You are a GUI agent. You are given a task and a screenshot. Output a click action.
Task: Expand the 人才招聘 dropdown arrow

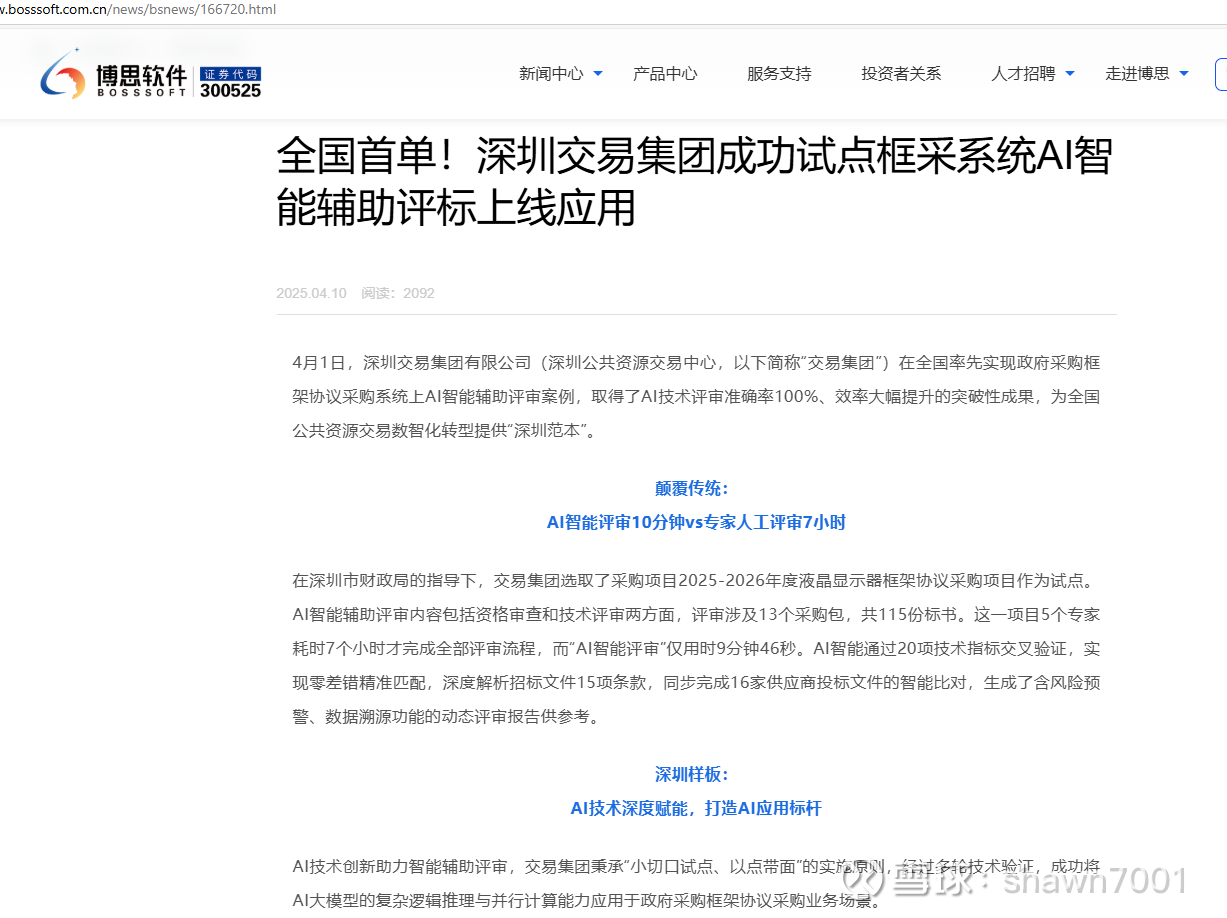[1070, 73]
